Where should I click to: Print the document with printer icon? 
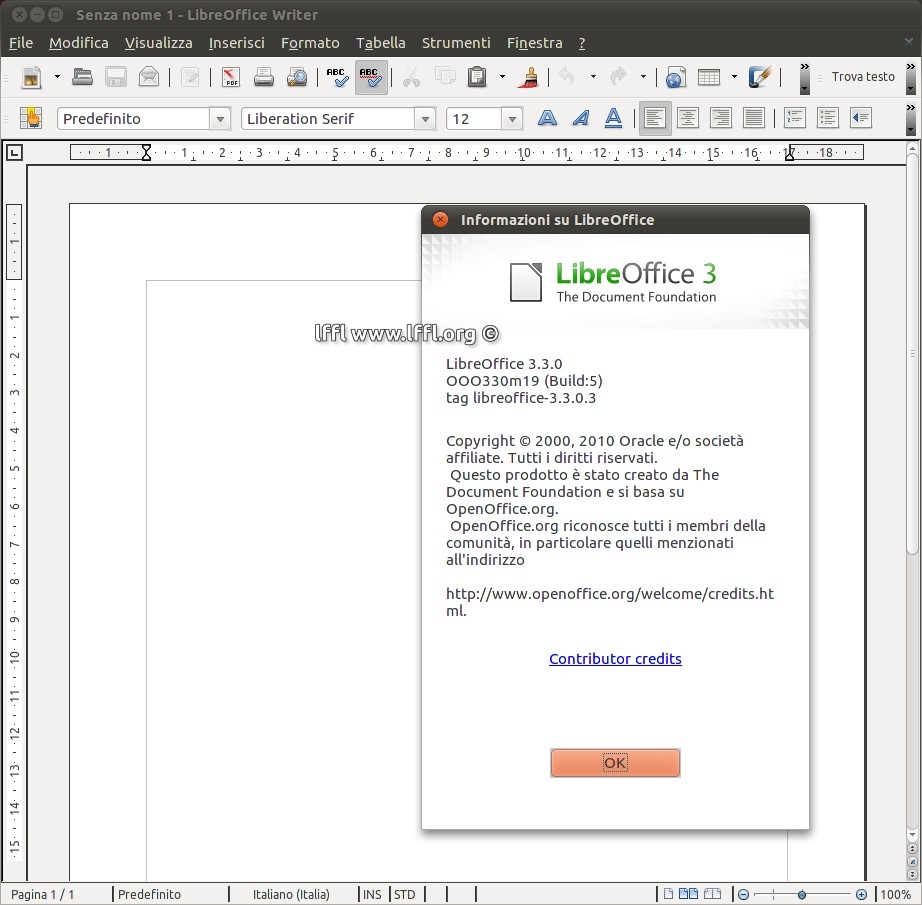coord(263,77)
